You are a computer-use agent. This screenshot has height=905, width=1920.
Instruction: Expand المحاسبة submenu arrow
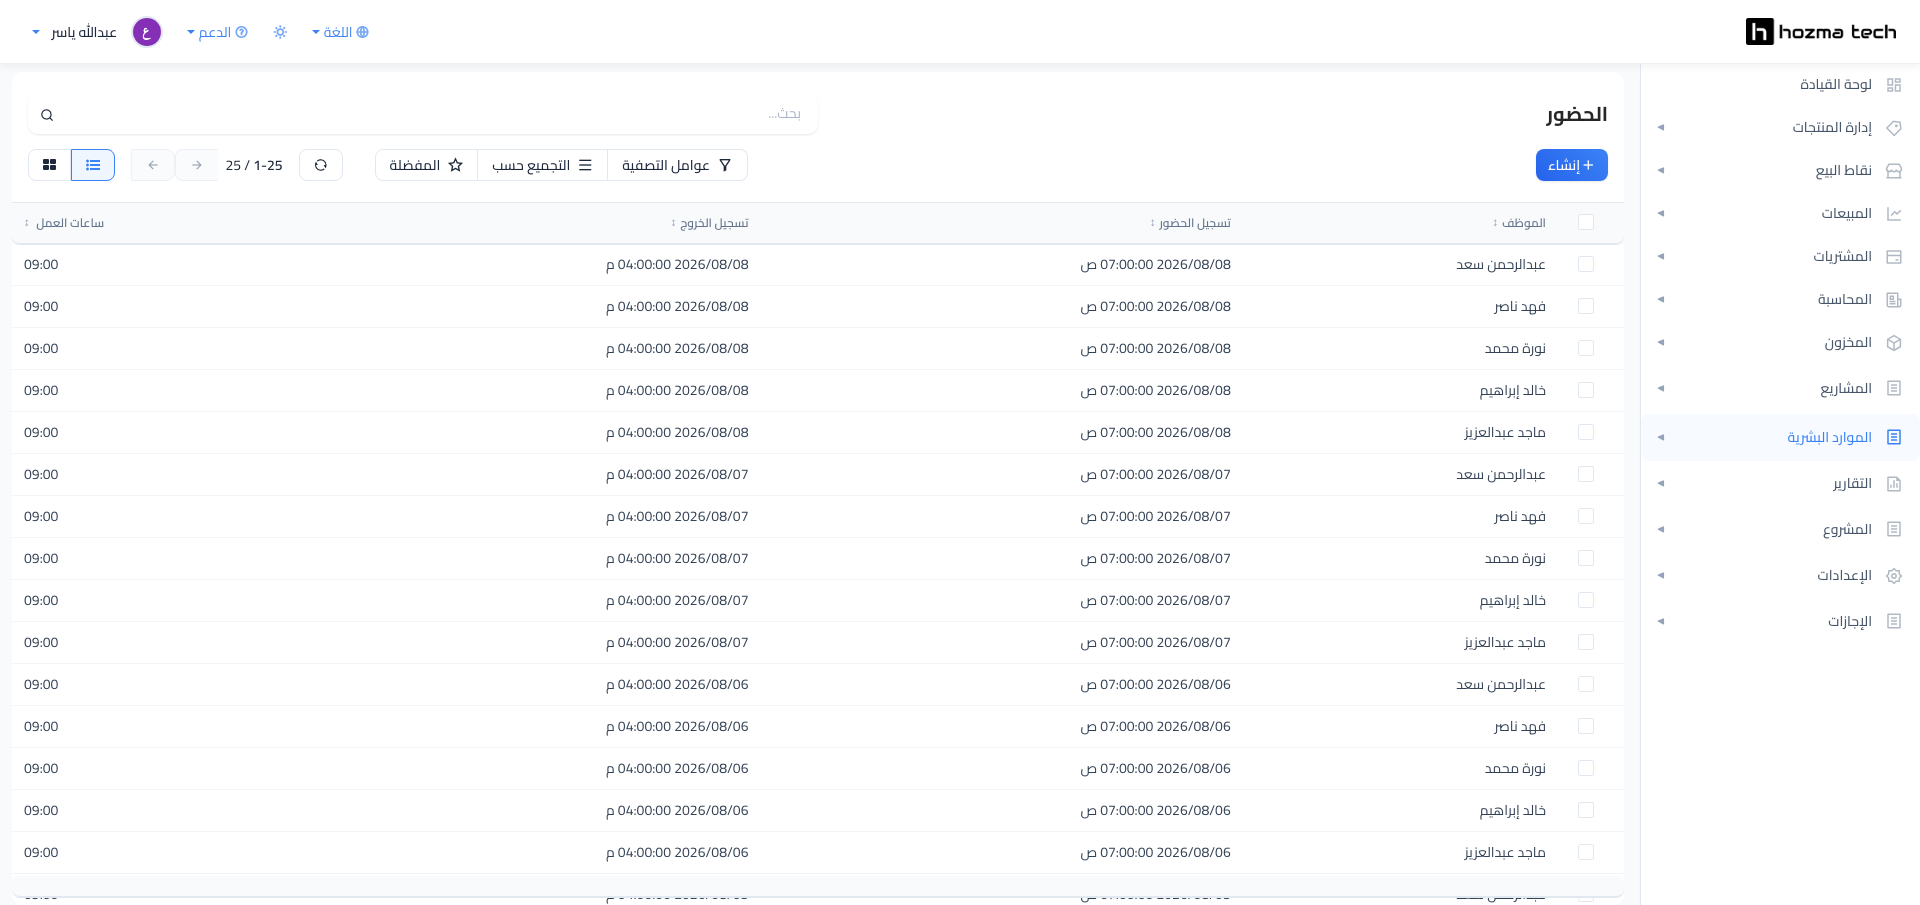tap(1661, 300)
